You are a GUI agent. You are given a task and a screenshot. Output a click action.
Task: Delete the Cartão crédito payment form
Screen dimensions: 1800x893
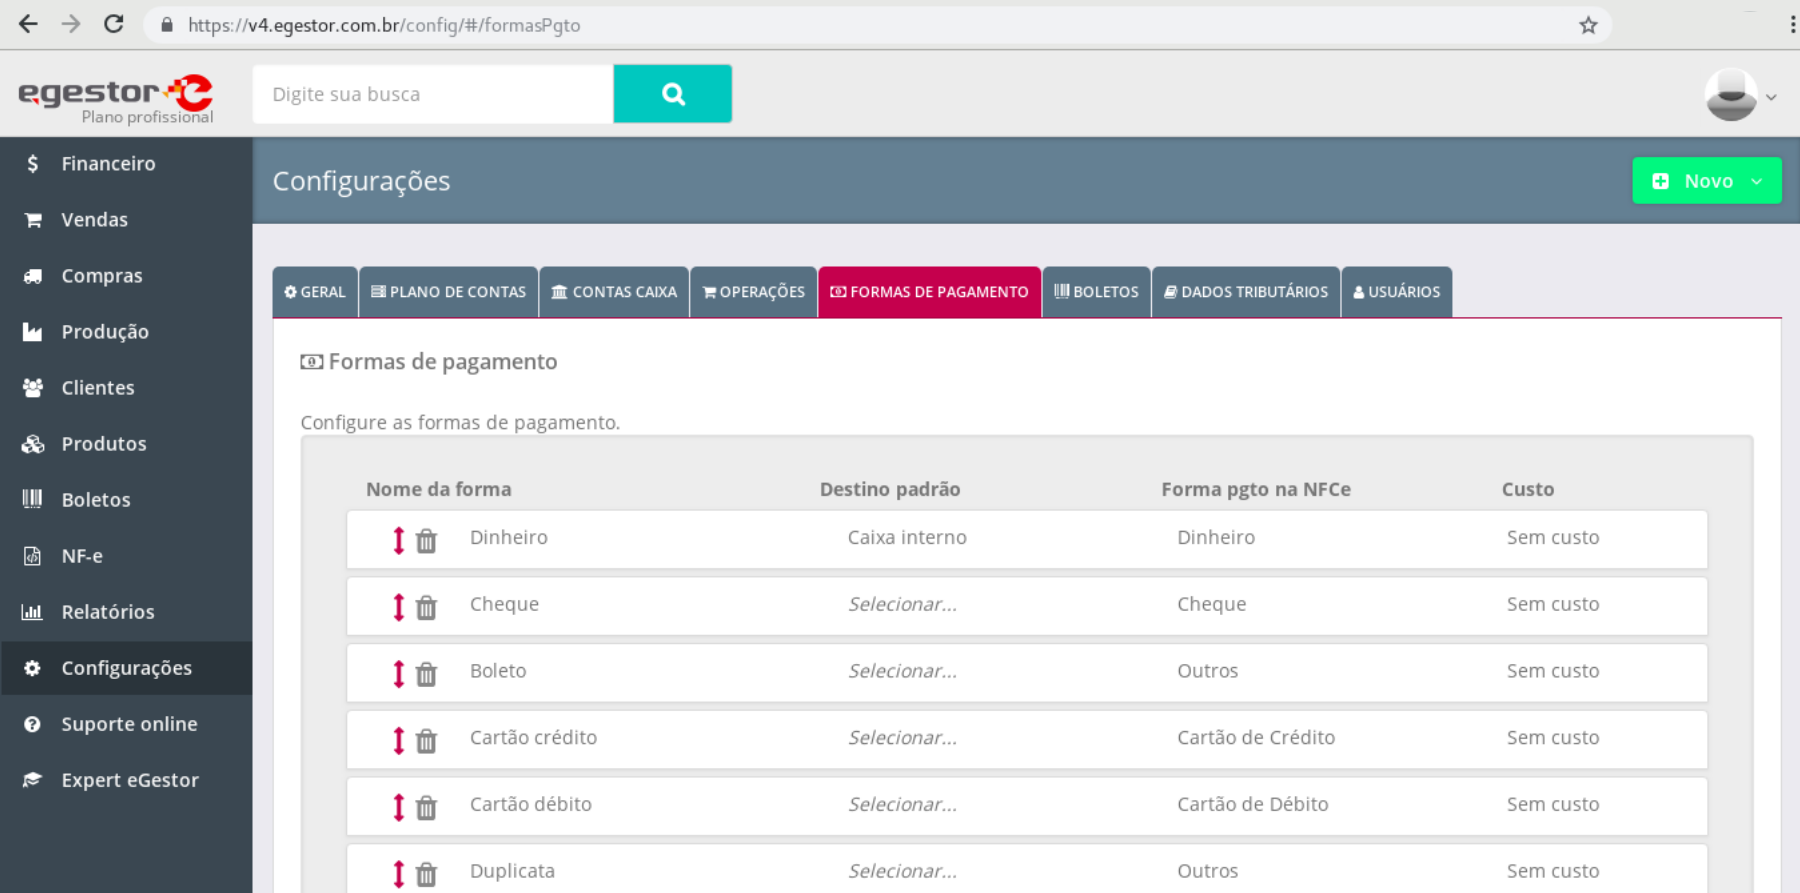pyautogui.click(x=427, y=741)
